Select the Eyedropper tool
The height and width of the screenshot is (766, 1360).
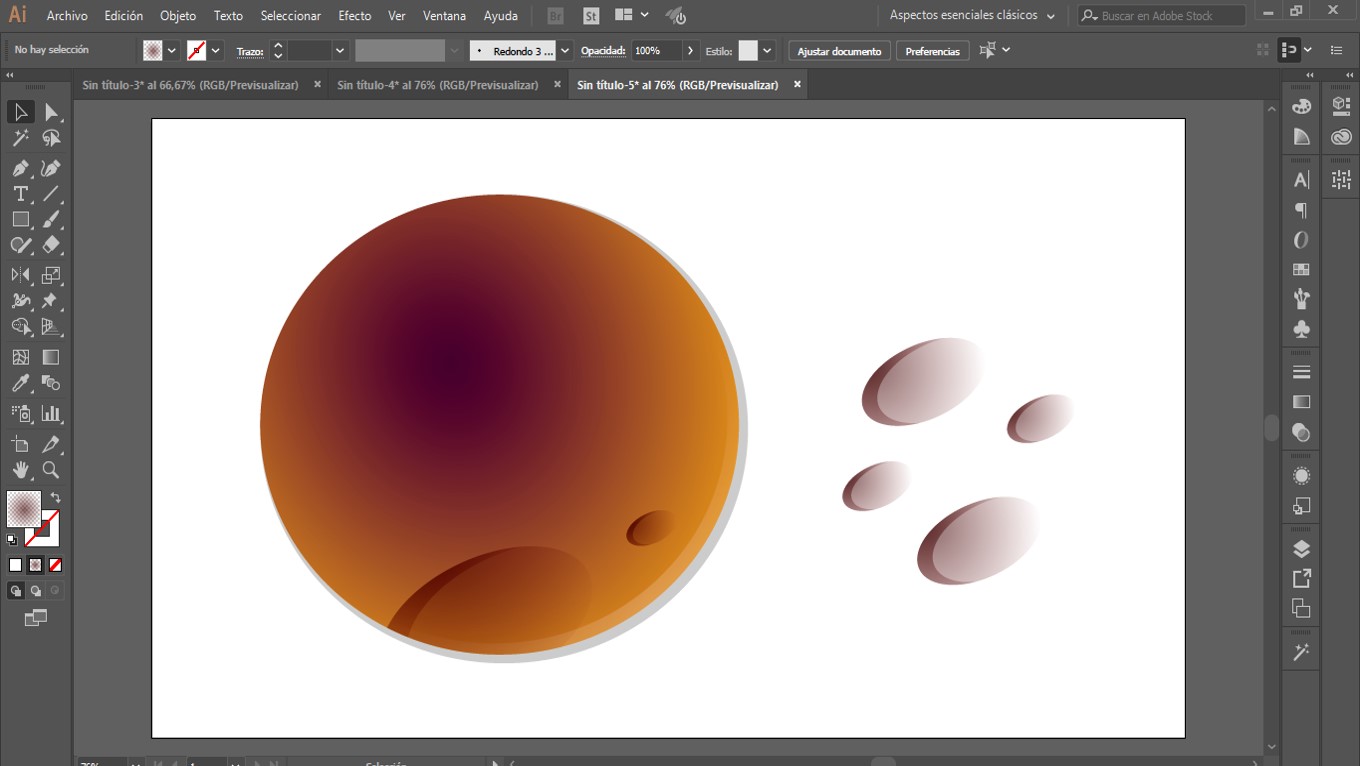(x=21, y=383)
